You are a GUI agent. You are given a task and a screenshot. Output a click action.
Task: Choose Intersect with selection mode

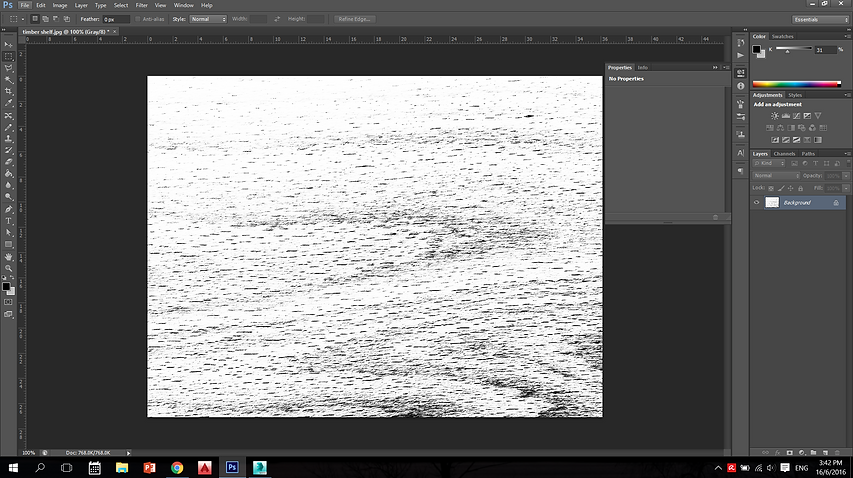tap(66, 19)
